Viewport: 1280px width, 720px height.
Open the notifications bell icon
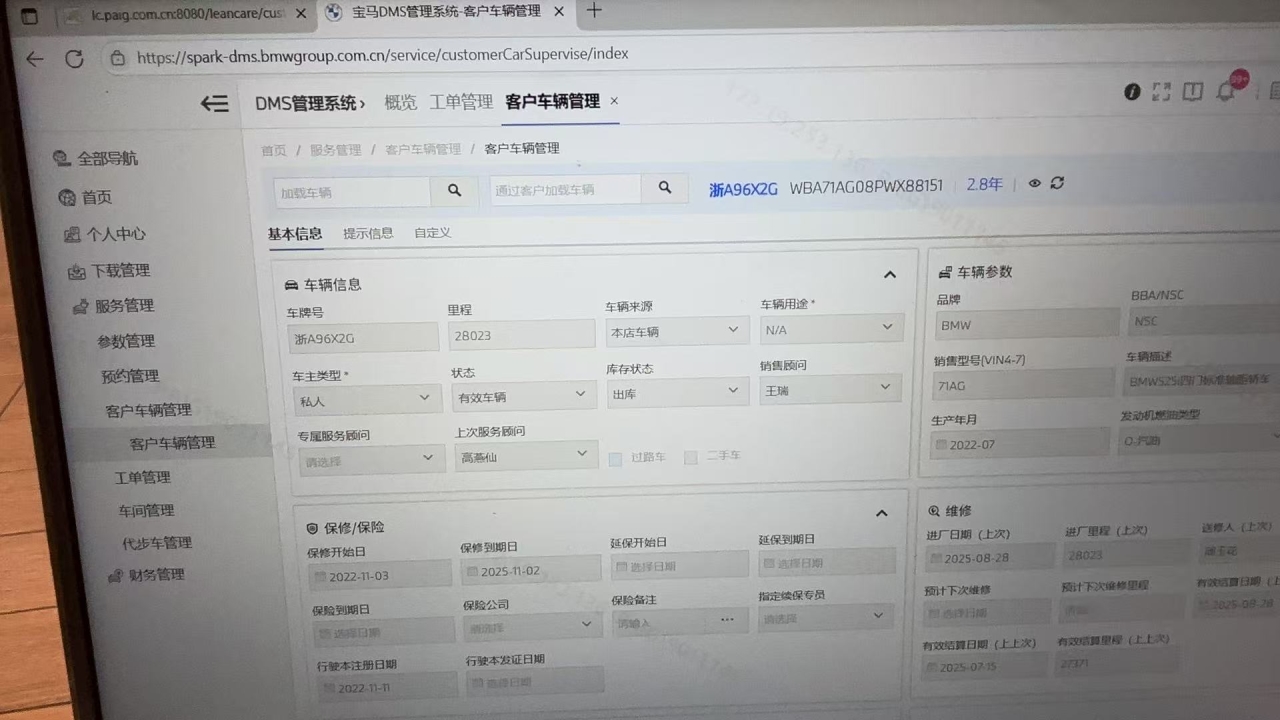(1225, 92)
